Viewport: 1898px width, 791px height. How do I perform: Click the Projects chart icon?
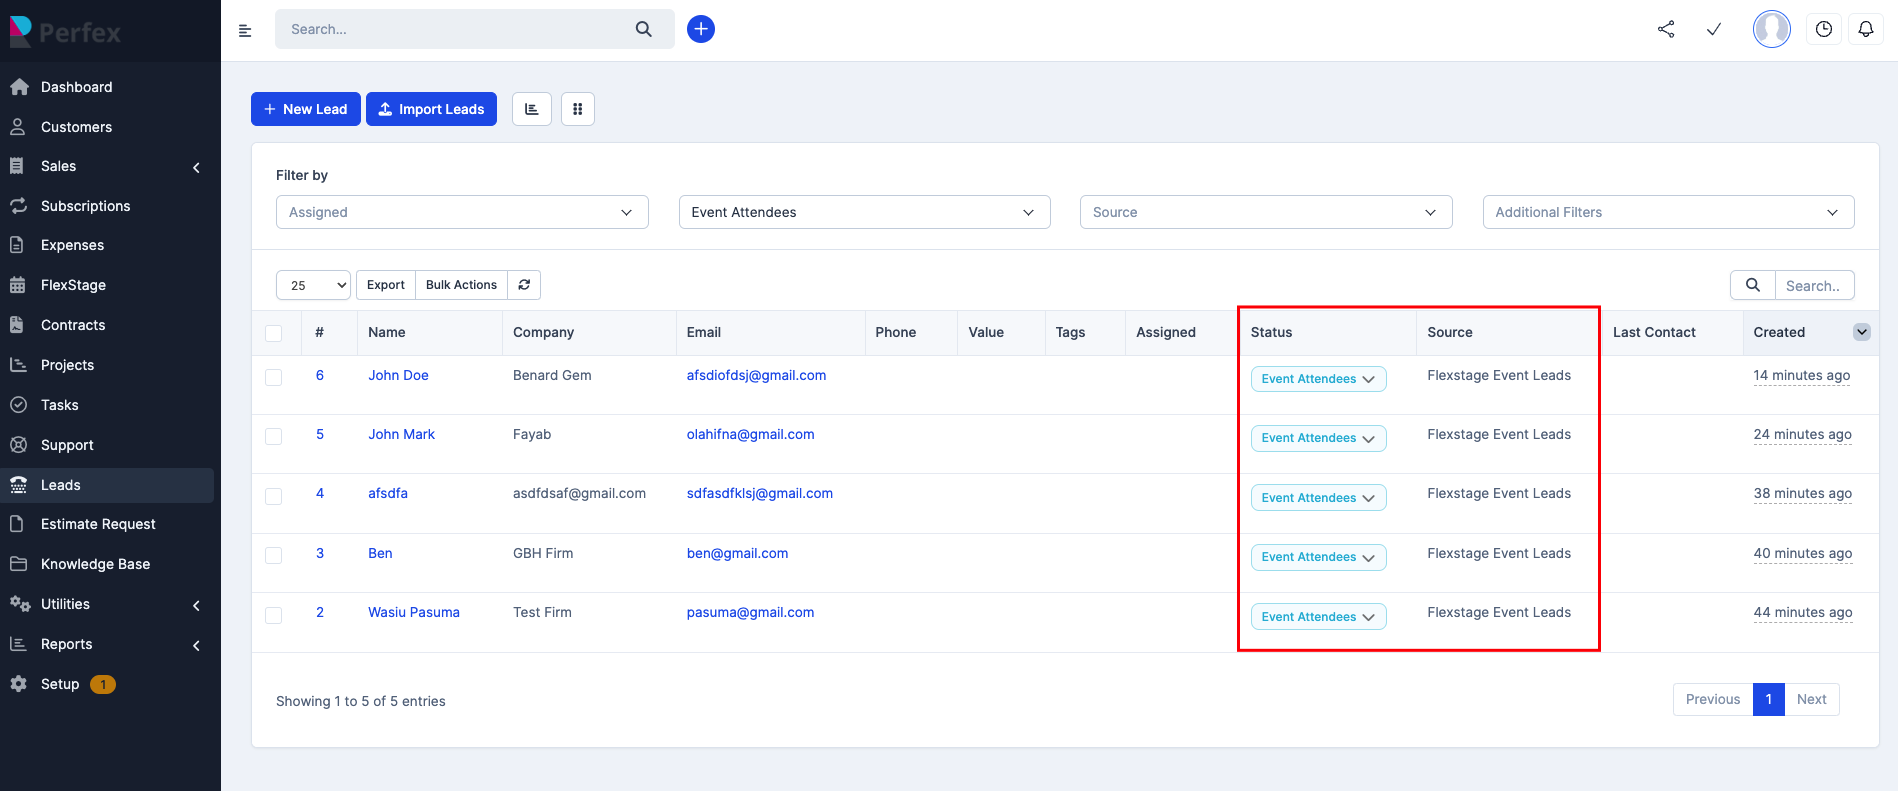coord(18,365)
